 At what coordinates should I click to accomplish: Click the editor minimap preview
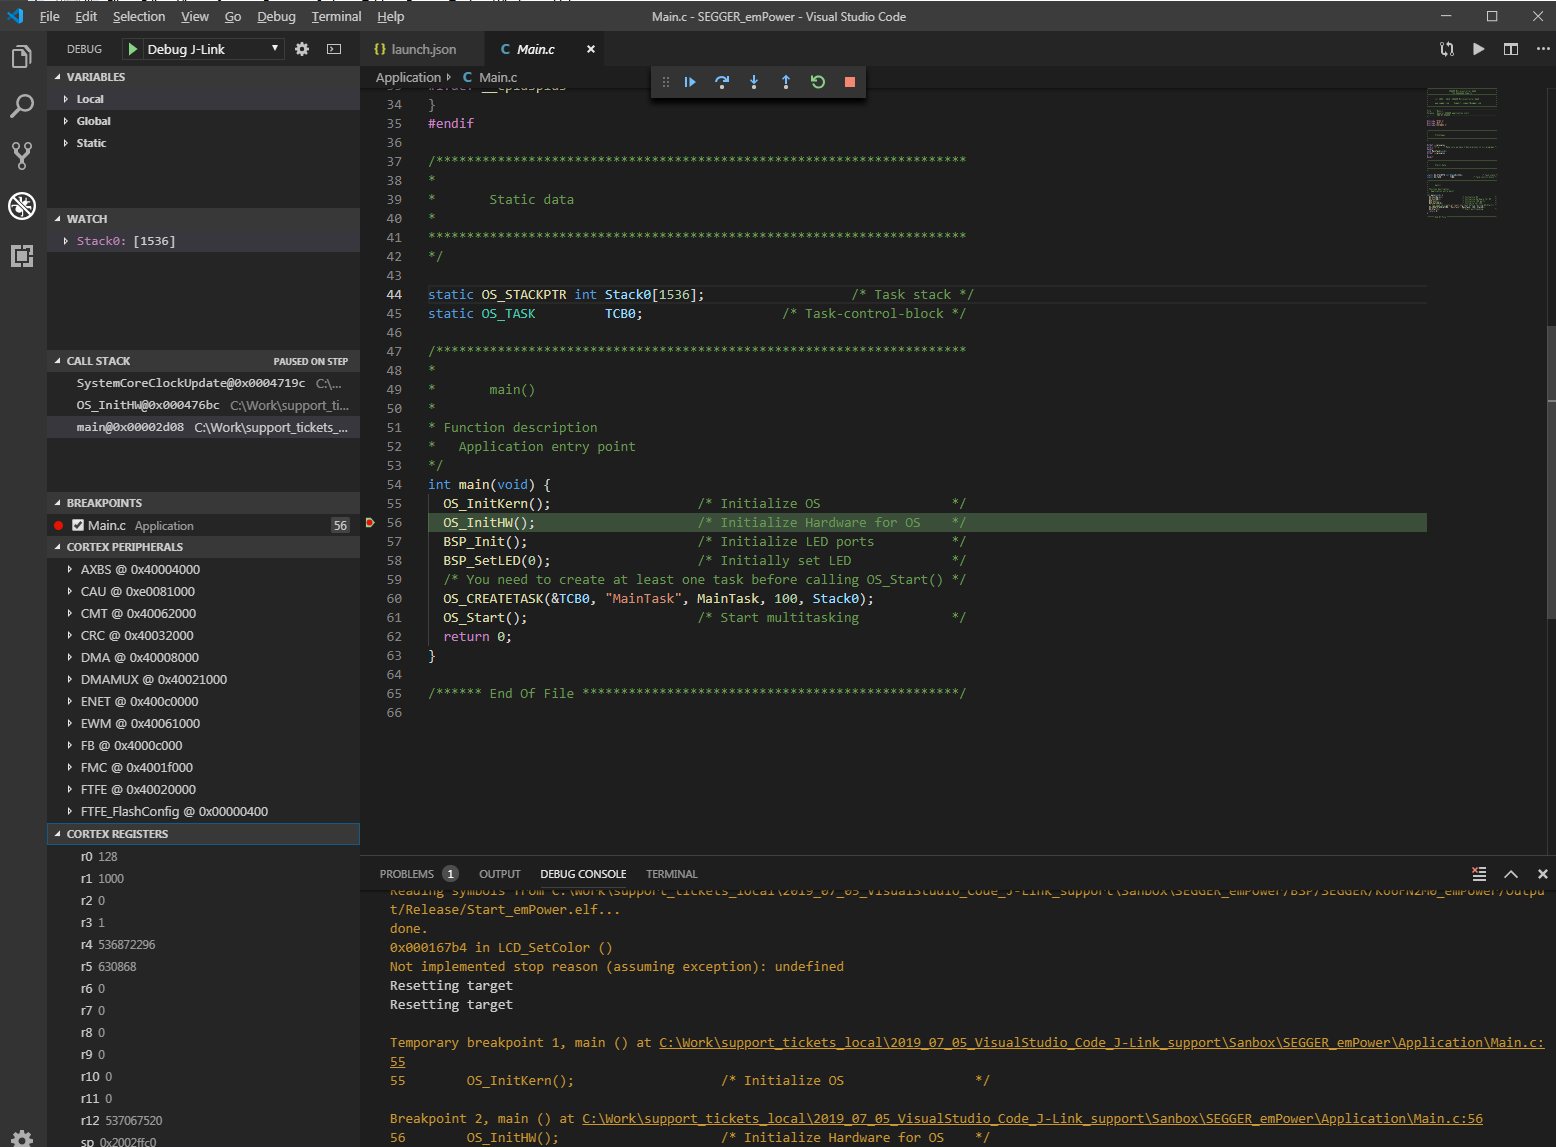pos(1461,152)
